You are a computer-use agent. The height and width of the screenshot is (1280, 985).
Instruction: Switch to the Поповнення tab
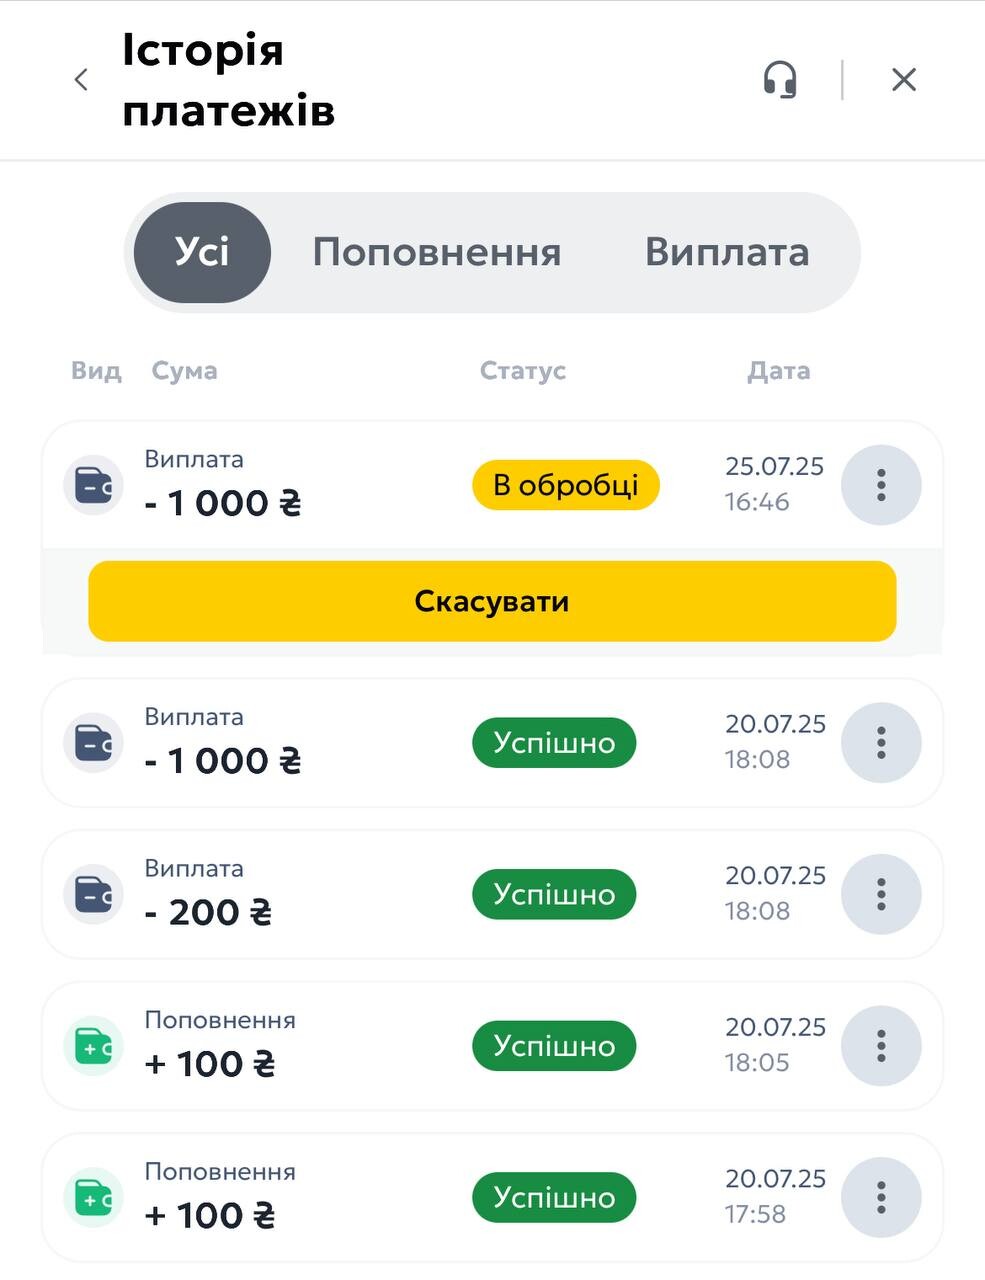pyautogui.click(x=437, y=252)
